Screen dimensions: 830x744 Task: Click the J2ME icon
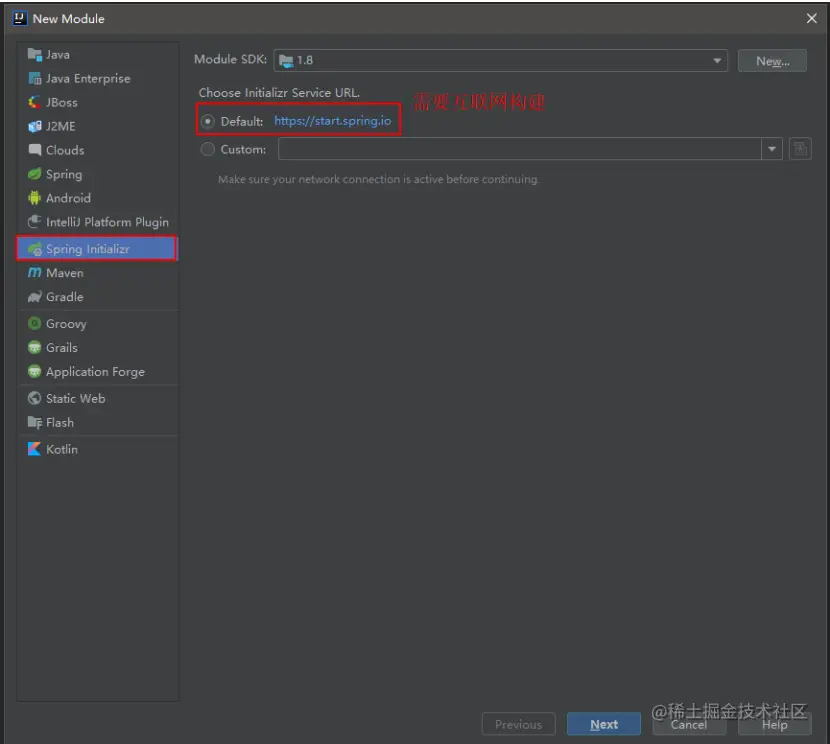(34, 126)
